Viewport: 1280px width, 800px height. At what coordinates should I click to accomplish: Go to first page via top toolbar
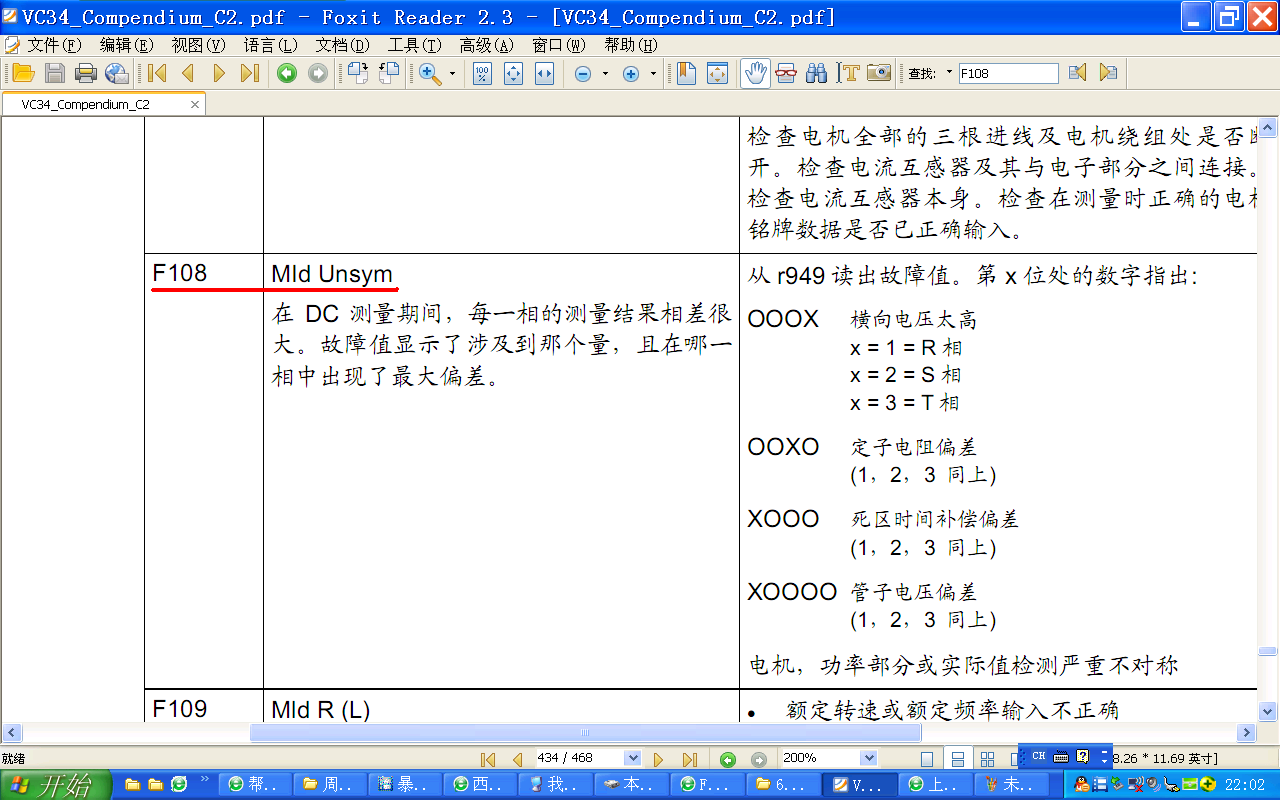pos(157,73)
